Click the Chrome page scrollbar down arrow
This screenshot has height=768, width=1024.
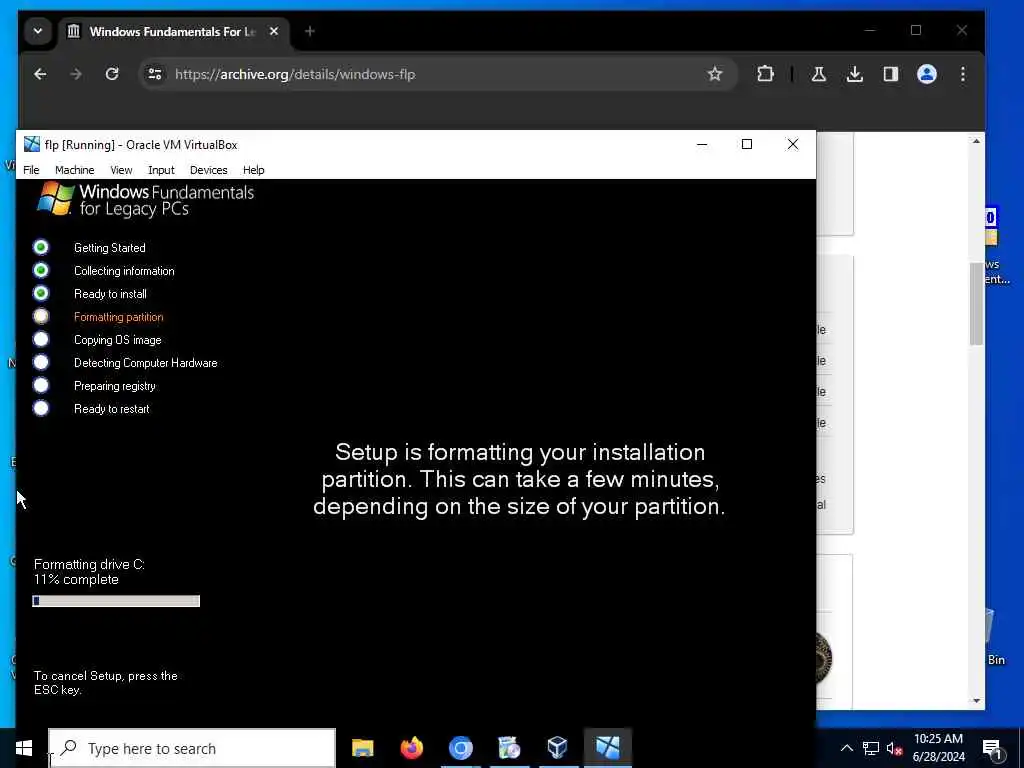coord(976,701)
